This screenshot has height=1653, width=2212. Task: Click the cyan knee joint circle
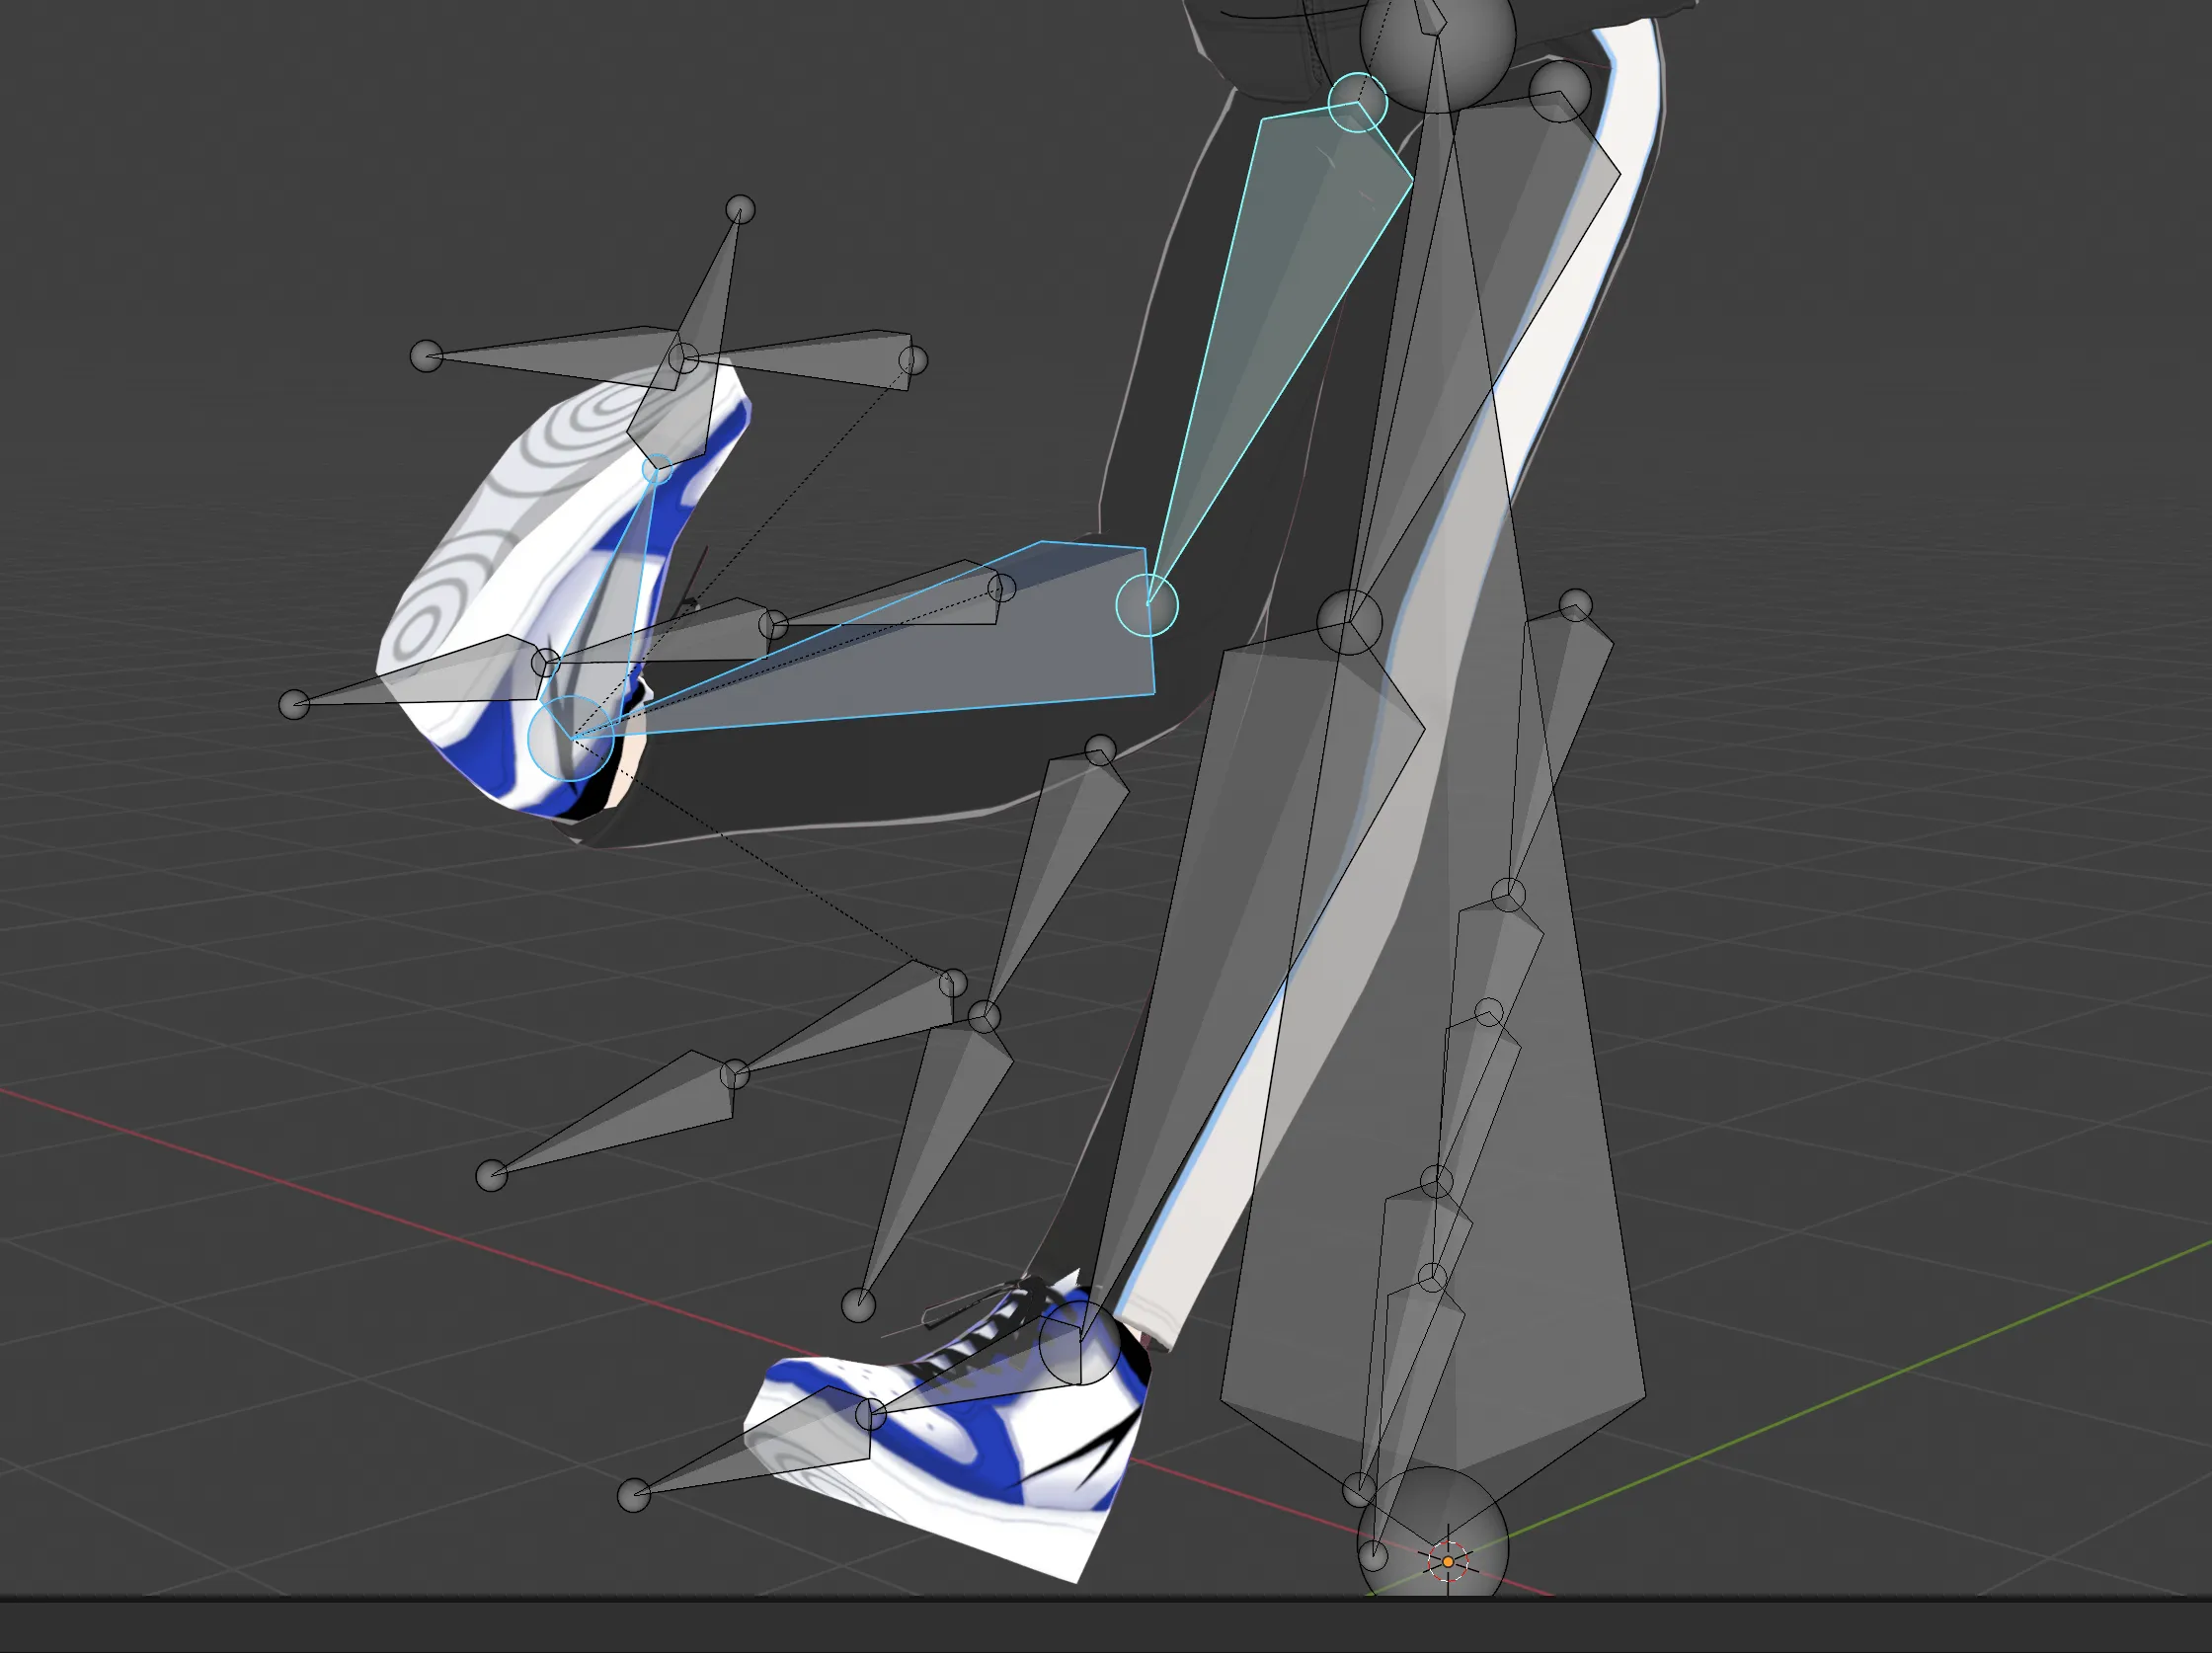pos(1147,604)
